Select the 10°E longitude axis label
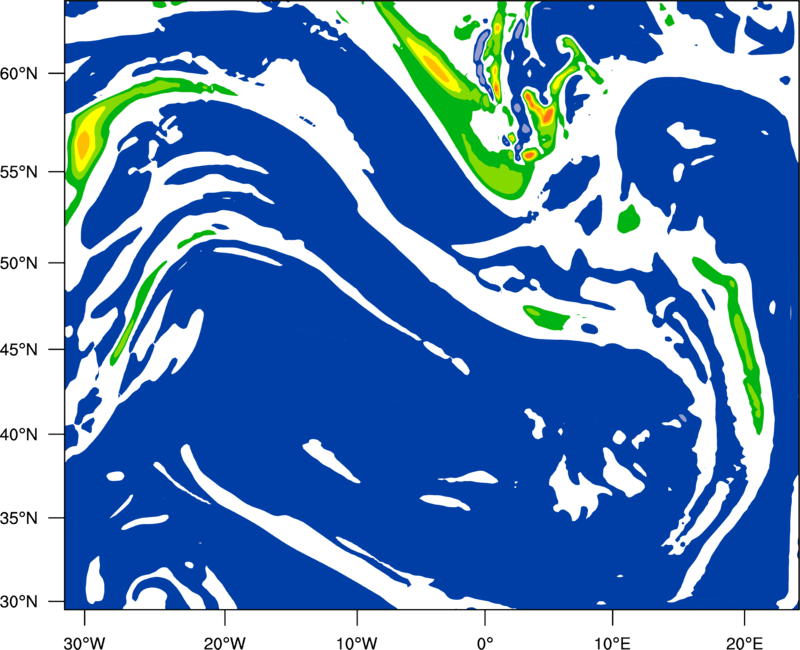Viewport: 800px width, 650px height. [x=612, y=643]
